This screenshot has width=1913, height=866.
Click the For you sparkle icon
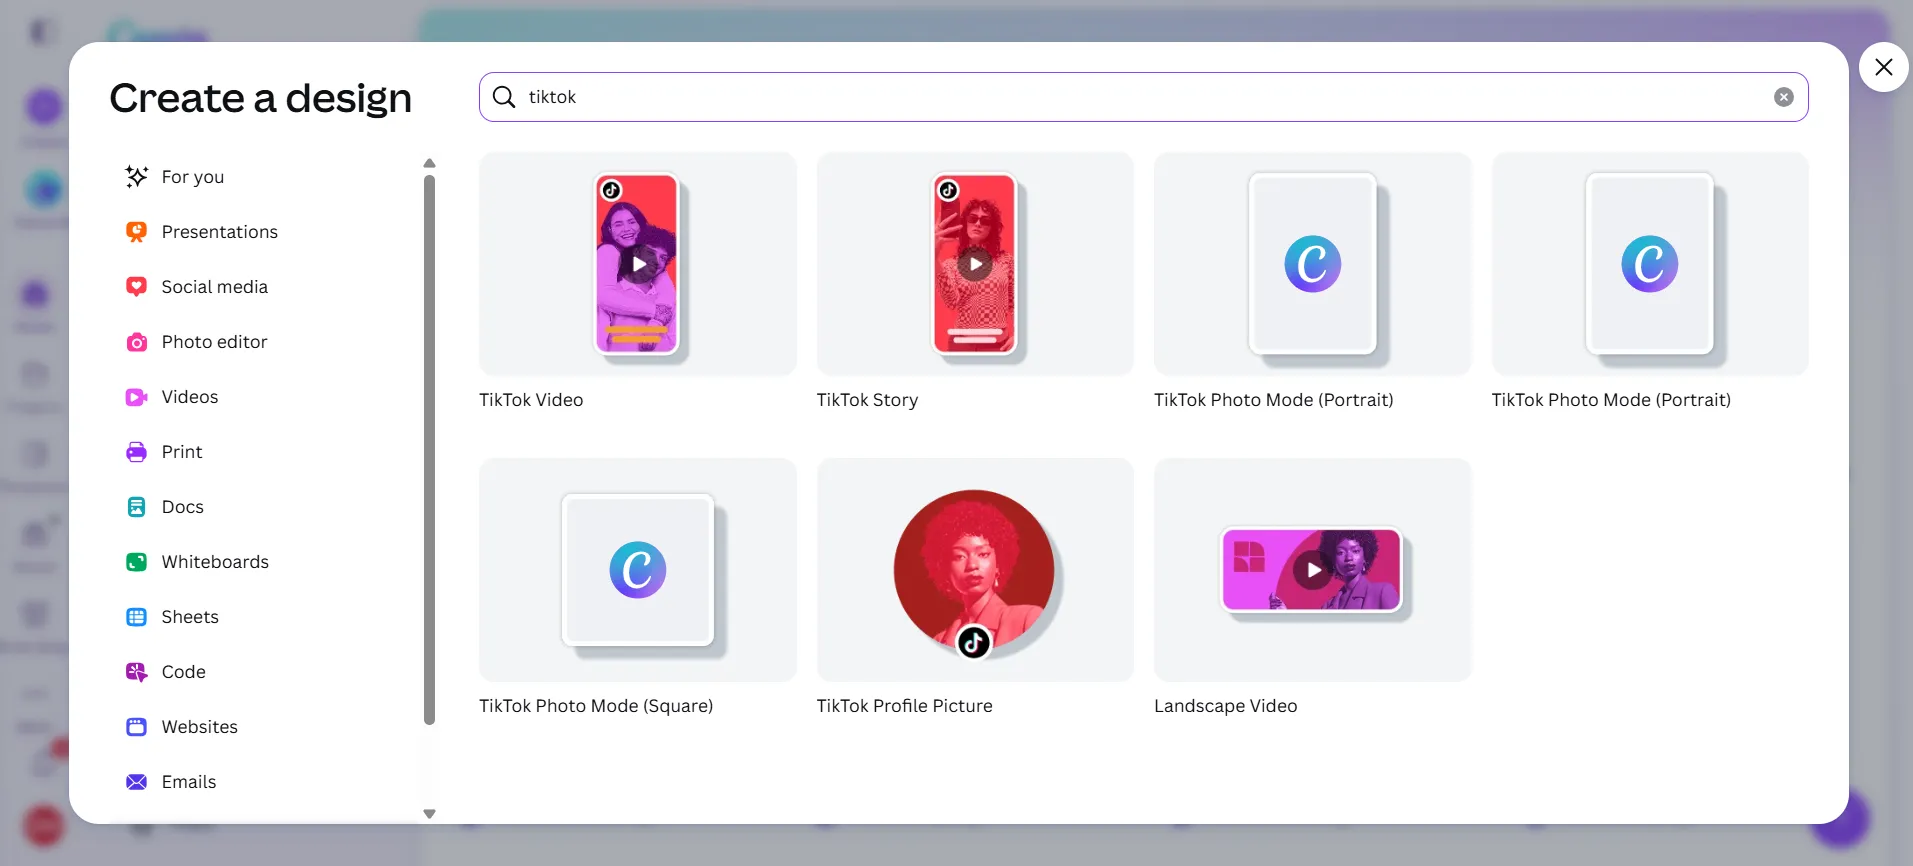pos(137,177)
